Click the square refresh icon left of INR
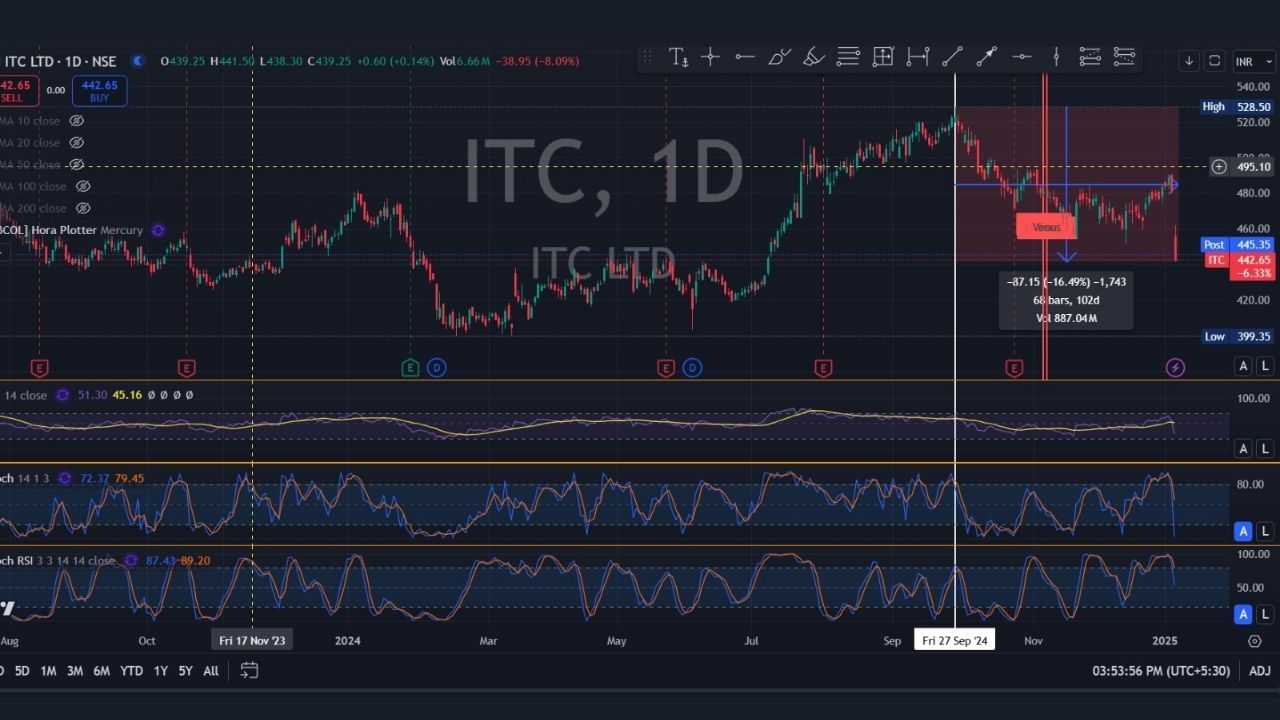Viewport: 1280px width, 720px height. [x=1214, y=61]
